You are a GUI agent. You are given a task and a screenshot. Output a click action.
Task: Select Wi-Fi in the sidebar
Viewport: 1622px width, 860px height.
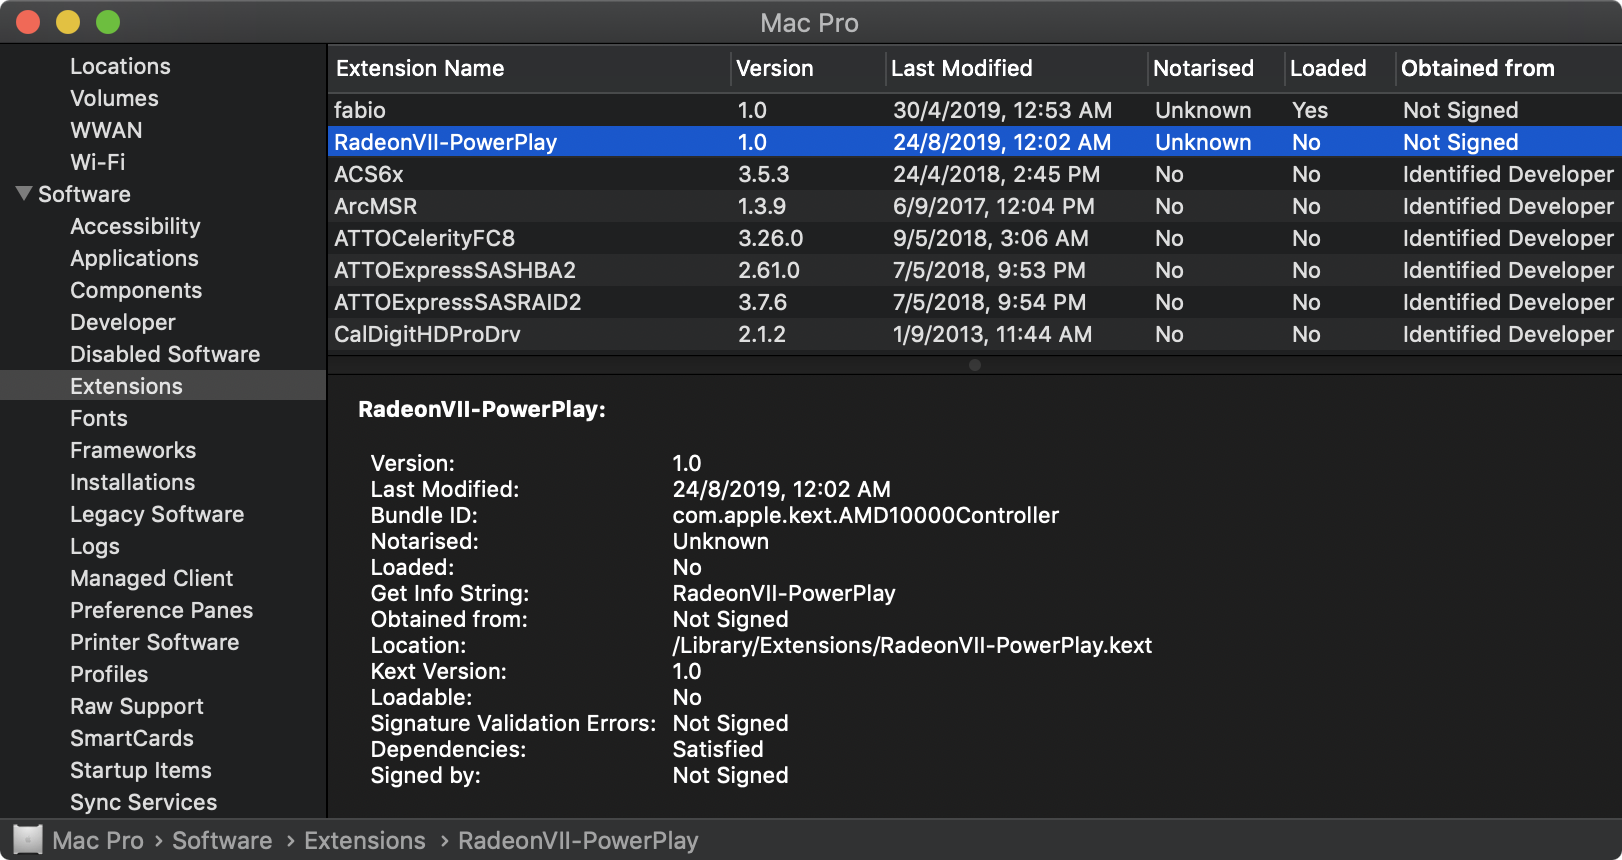[x=98, y=162]
